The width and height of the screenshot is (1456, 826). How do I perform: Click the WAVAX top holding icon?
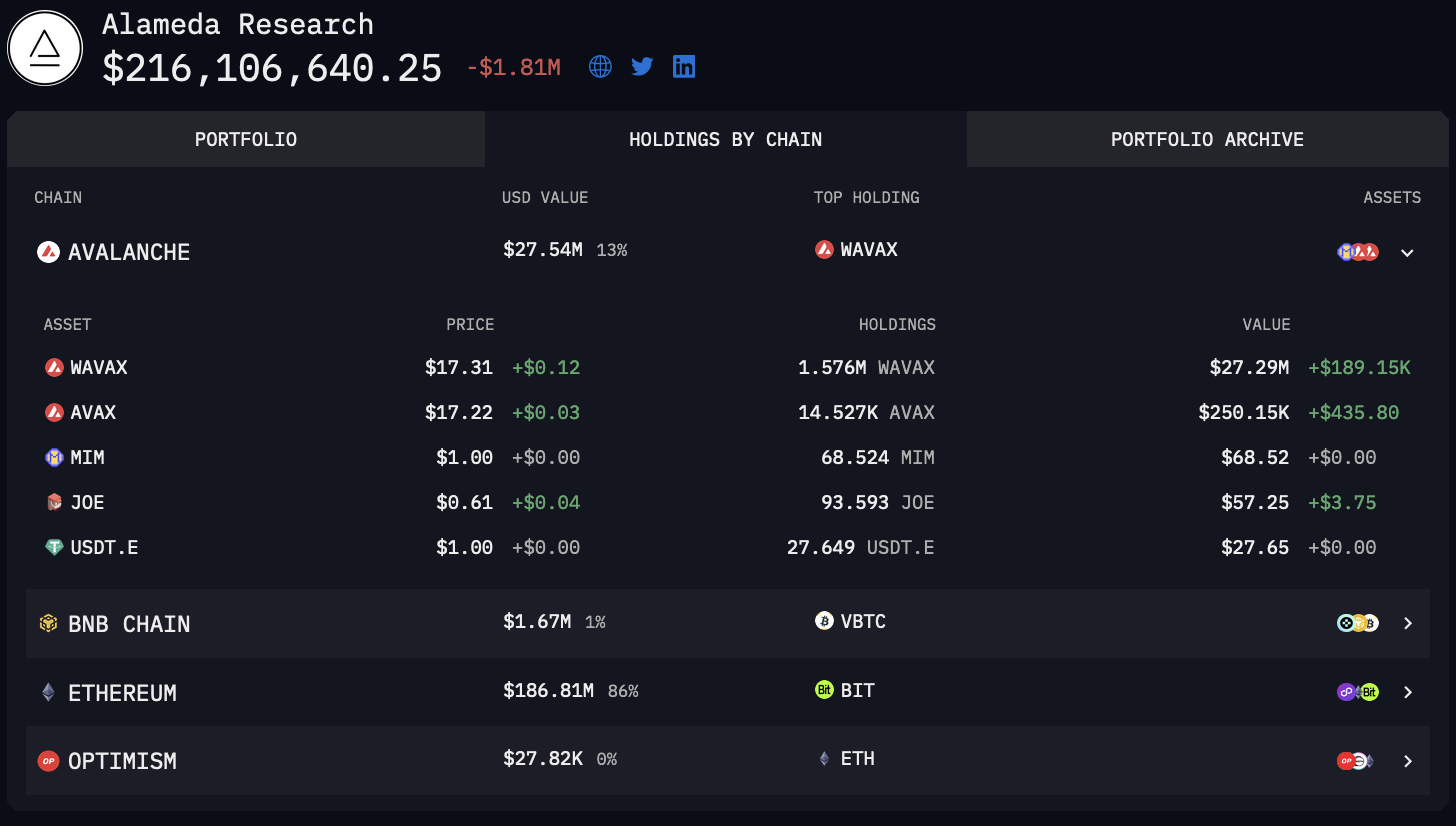click(824, 250)
